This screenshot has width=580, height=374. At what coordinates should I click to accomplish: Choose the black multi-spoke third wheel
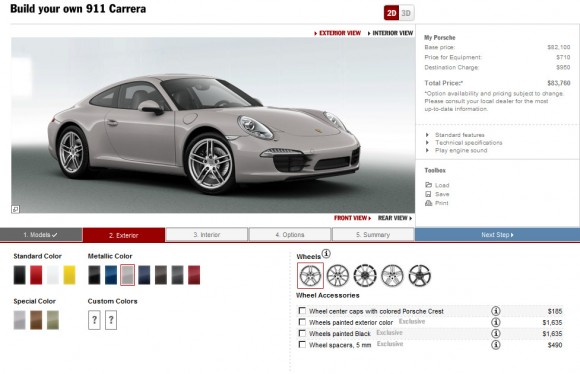(365, 276)
